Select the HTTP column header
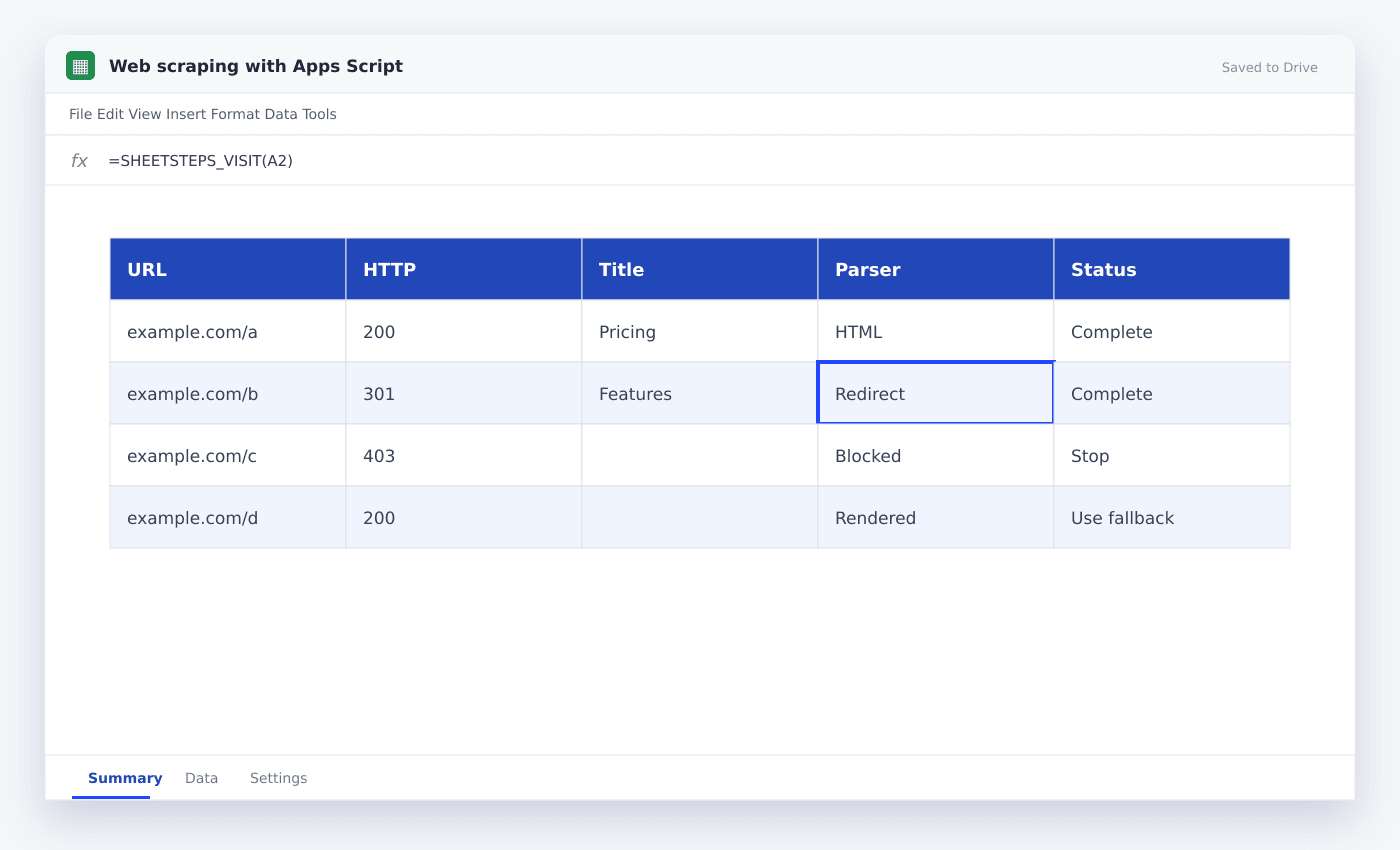Viewport: 1400px width, 850px height. coord(464,269)
